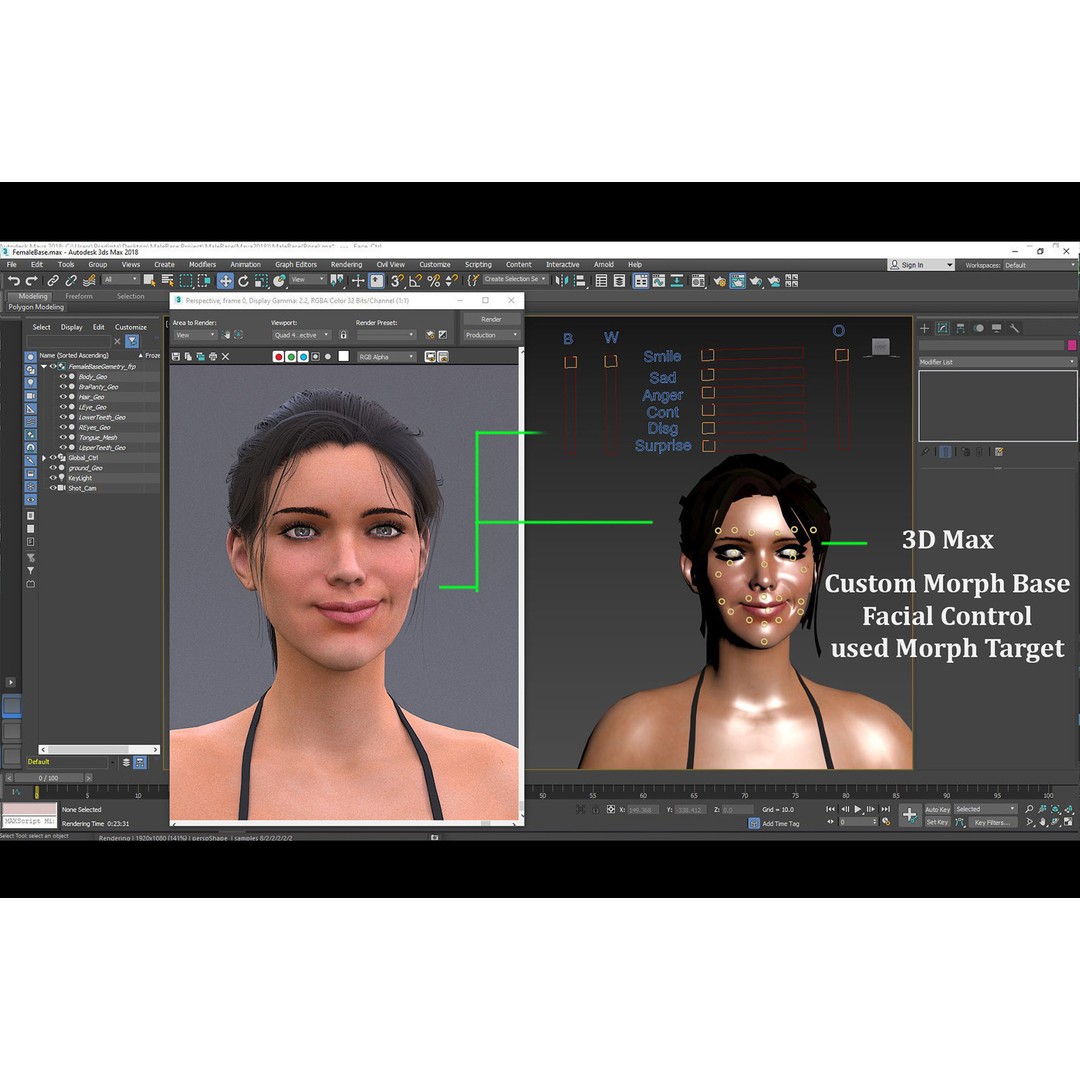Open the RGB Alpha channel dropdown
This screenshot has height=1080, width=1080.
386,357
